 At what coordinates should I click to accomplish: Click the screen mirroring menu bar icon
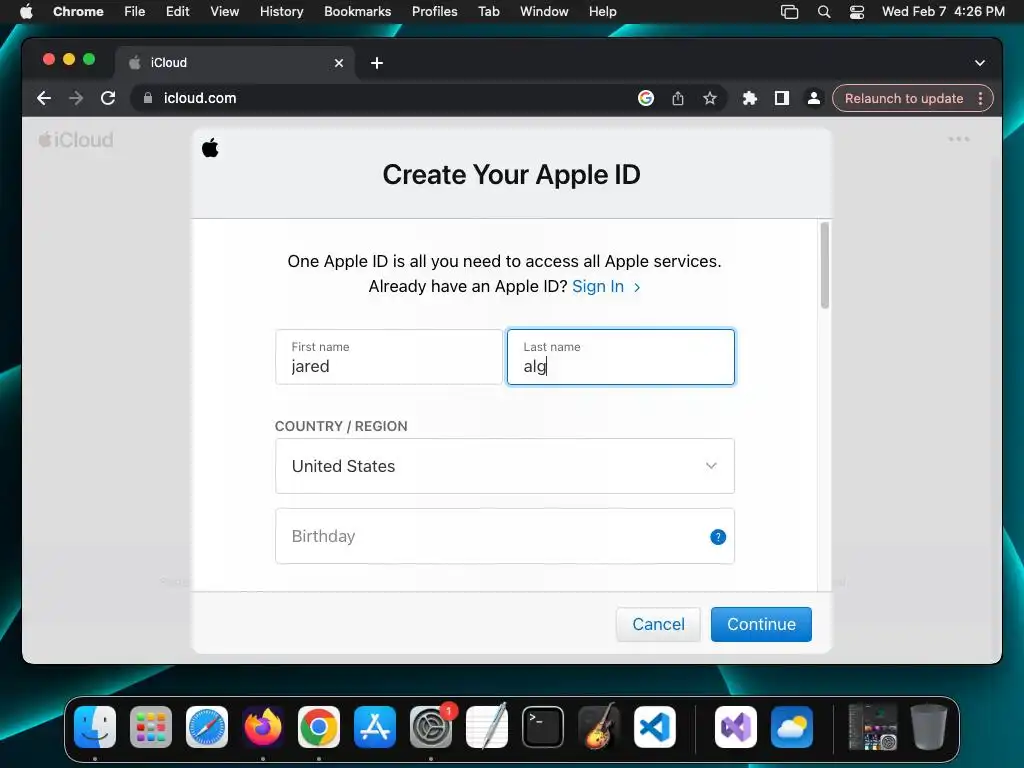tap(790, 12)
